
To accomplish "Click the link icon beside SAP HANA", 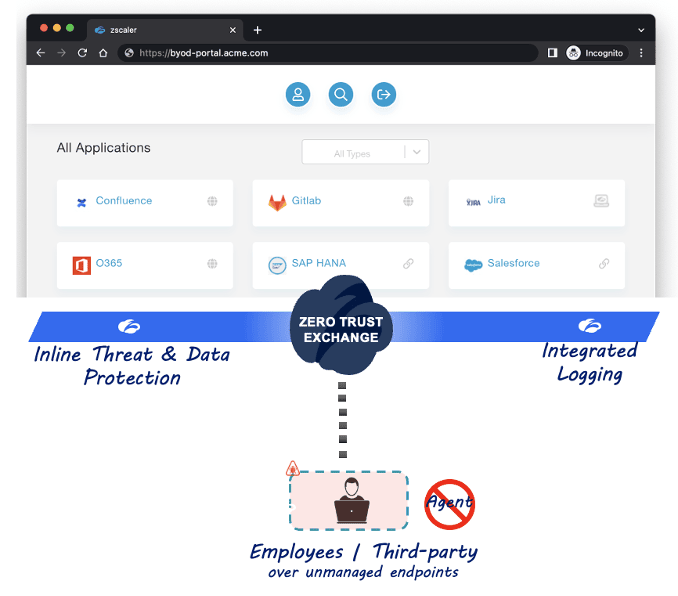I will 408,264.
